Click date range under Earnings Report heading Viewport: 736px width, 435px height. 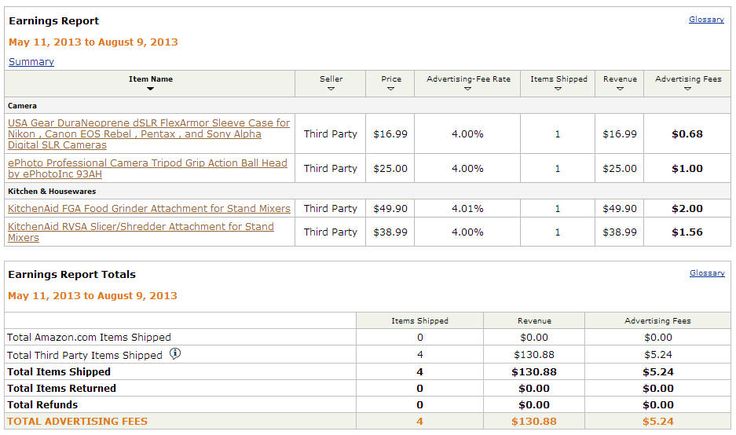click(x=93, y=42)
